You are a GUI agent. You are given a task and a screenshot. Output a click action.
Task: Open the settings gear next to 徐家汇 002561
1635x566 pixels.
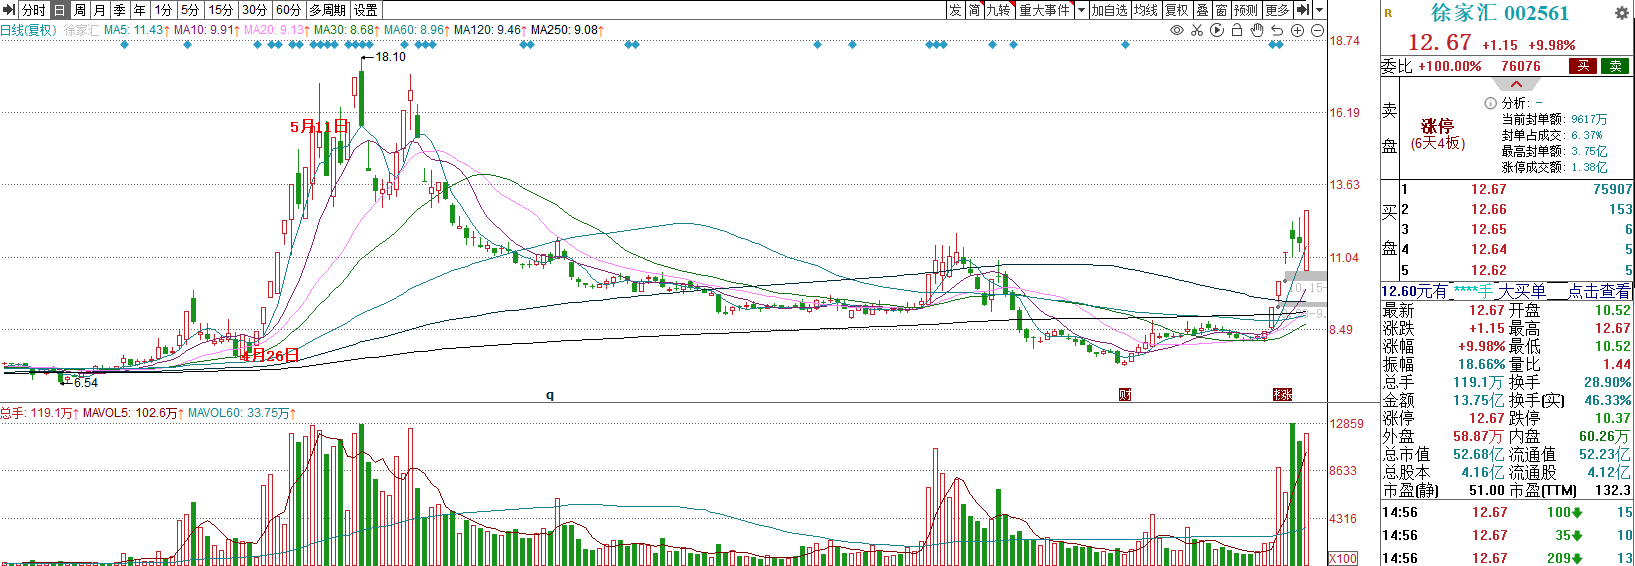coord(1621,13)
